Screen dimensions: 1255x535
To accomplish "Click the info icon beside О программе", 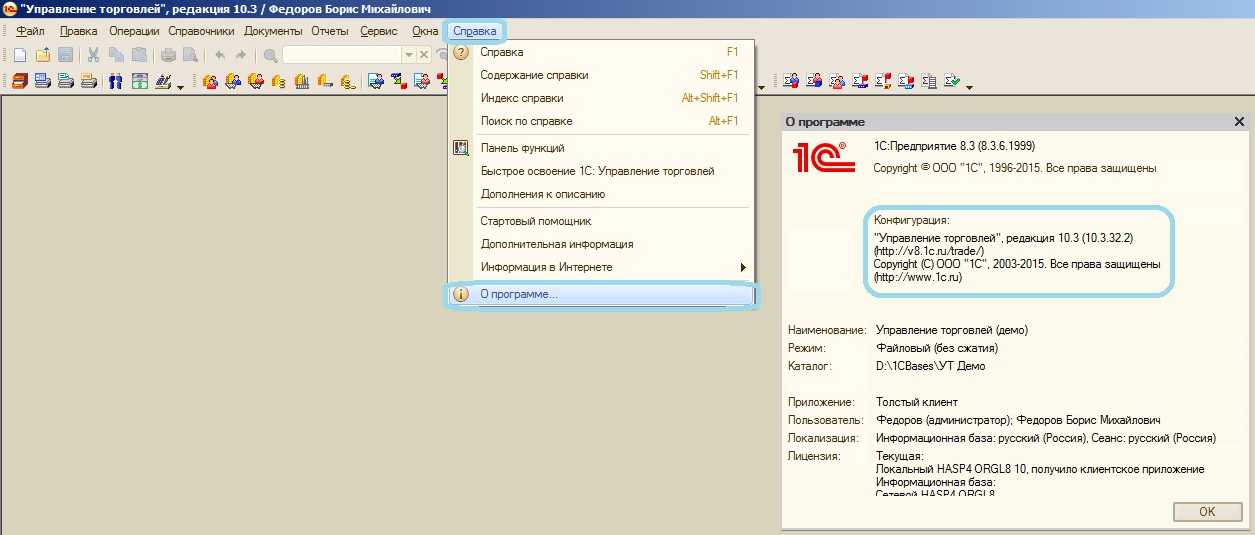I will pyautogui.click(x=461, y=294).
